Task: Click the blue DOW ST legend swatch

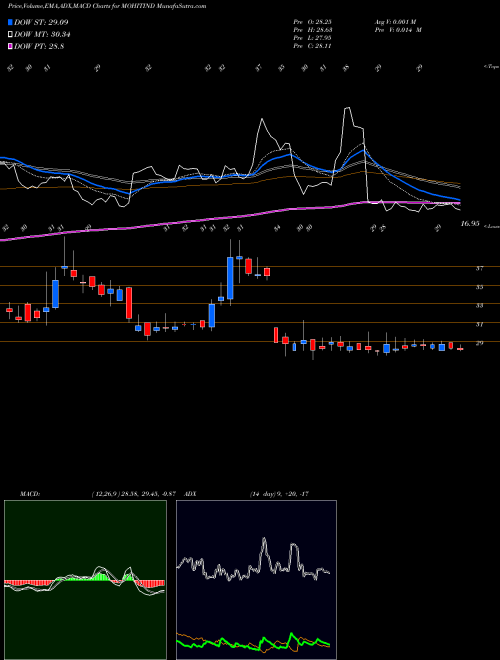Action: pyautogui.click(x=10, y=22)
